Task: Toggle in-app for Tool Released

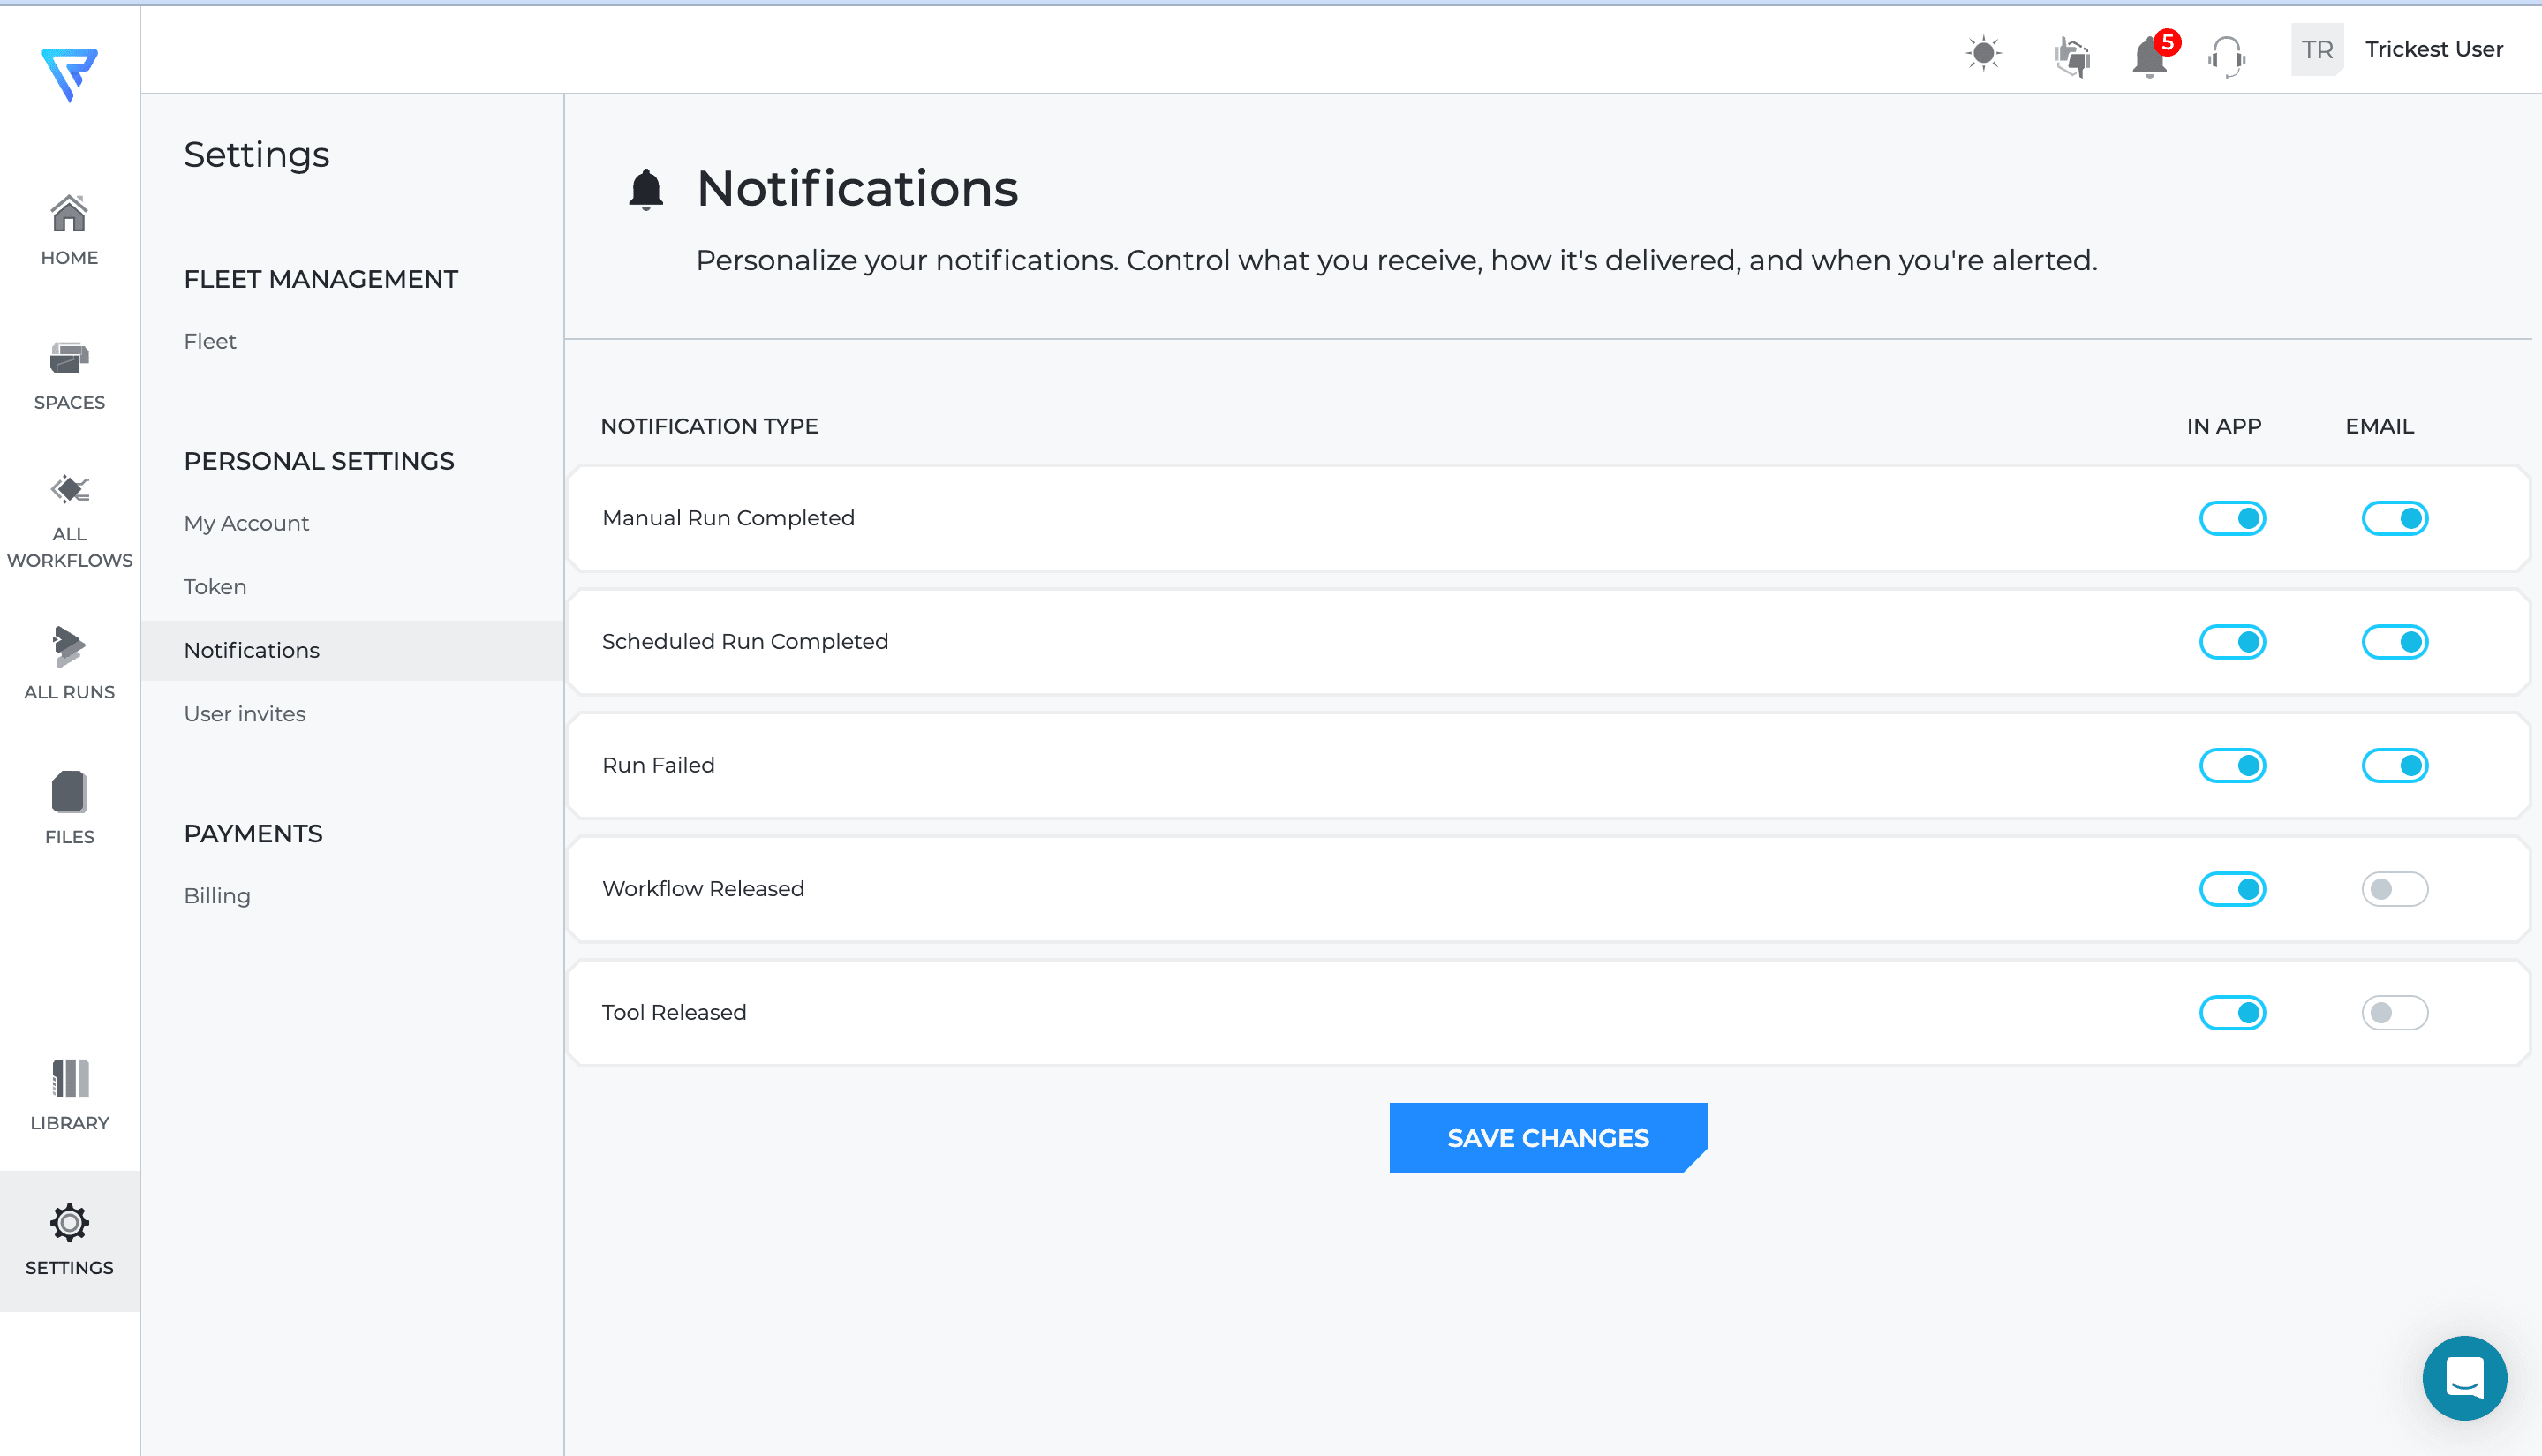Action: click(2232, 1013)
